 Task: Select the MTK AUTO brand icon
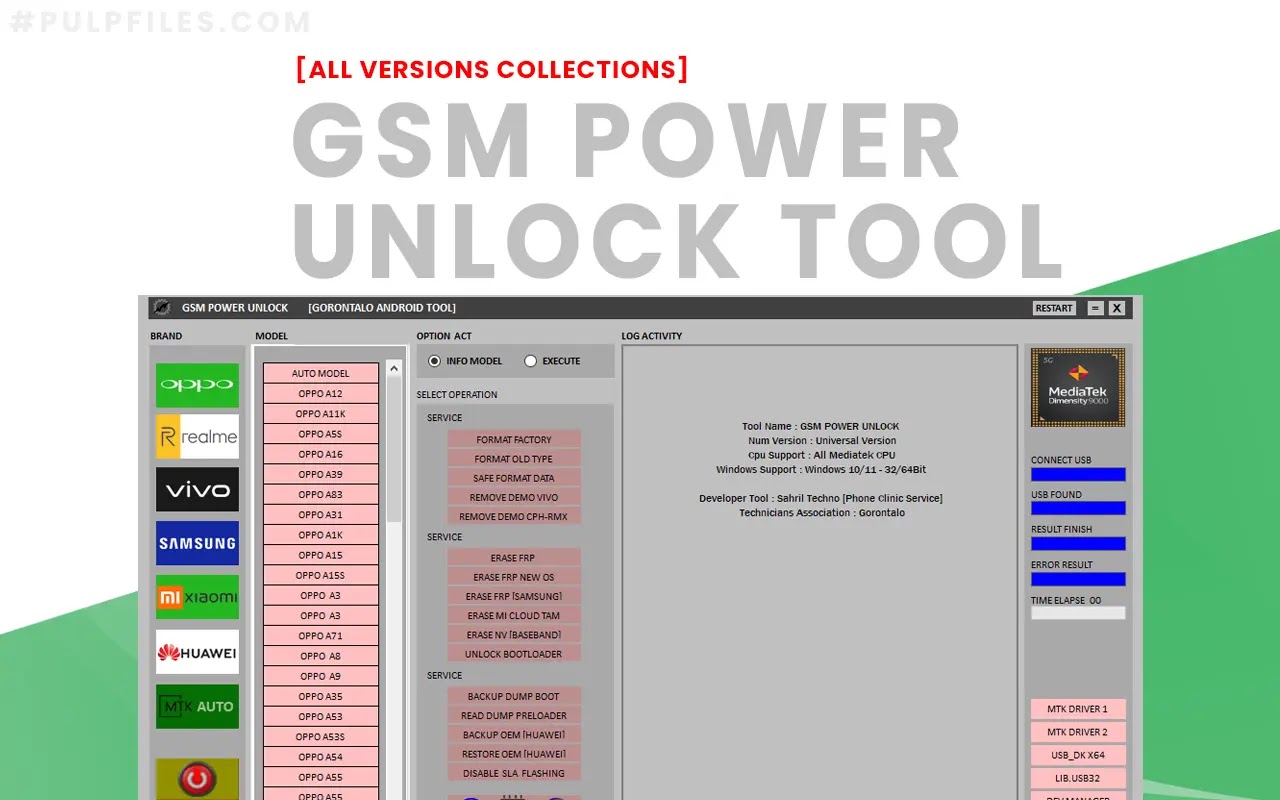click(x=197, y=706)
